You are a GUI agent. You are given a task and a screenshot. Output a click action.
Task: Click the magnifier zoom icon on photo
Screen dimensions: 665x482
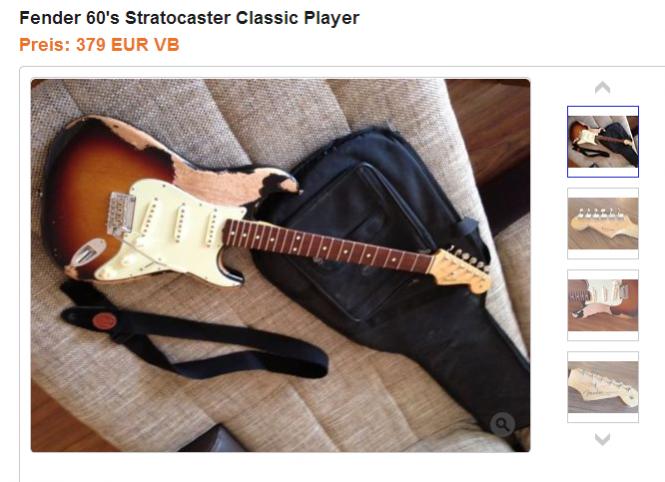point(502,424)
